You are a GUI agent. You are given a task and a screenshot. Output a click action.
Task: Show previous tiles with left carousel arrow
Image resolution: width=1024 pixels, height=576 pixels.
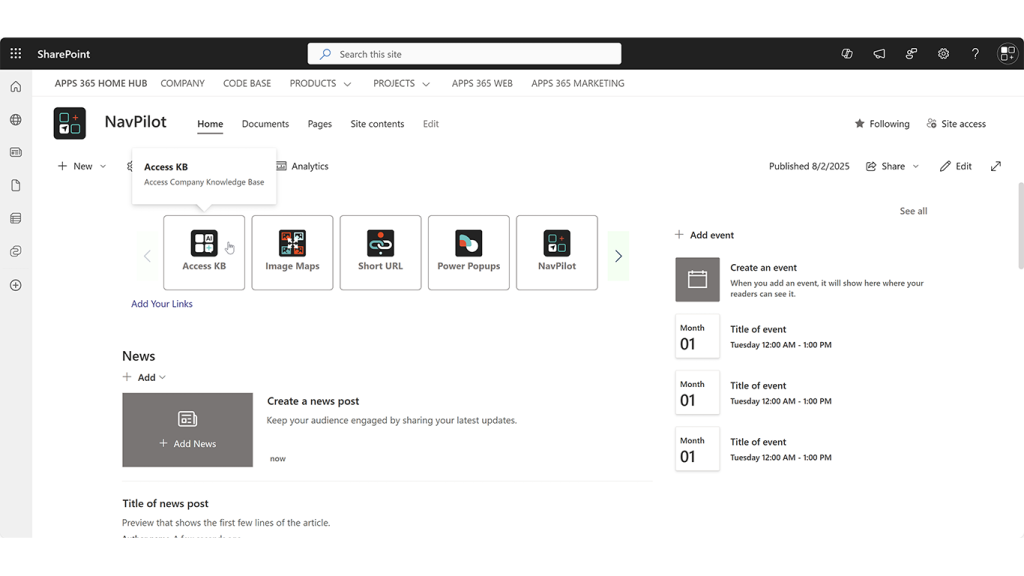[x=147, y=256]
